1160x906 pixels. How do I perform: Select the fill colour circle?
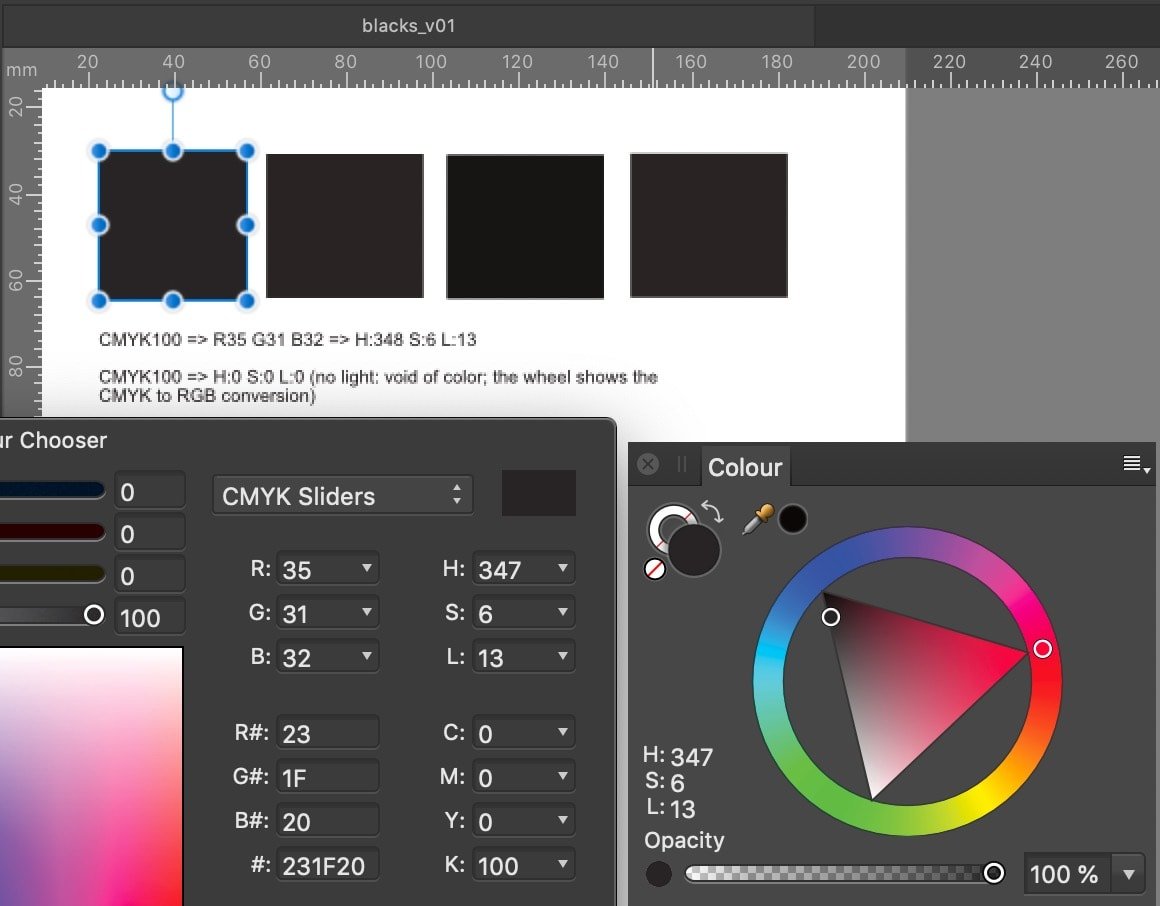tap(694, 550)
